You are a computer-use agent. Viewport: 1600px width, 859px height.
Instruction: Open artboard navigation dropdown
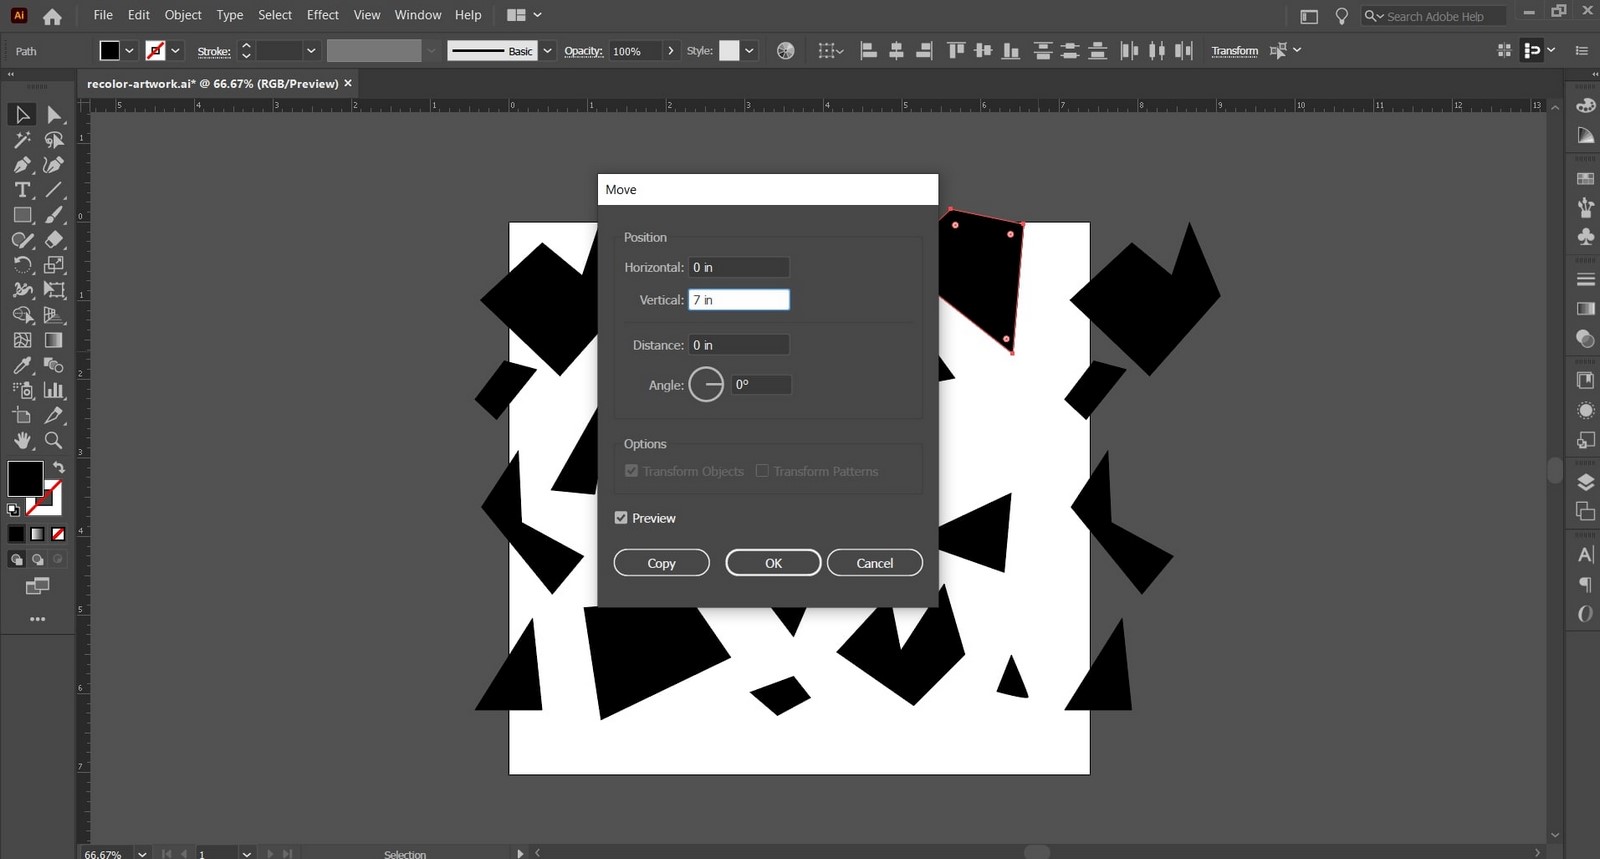tap(246, 853)
